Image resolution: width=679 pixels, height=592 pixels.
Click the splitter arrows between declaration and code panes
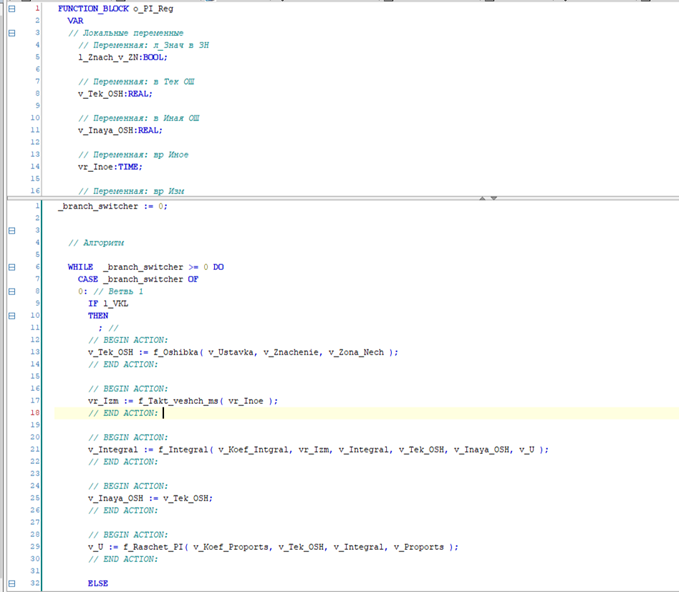(x=487, y=198)
